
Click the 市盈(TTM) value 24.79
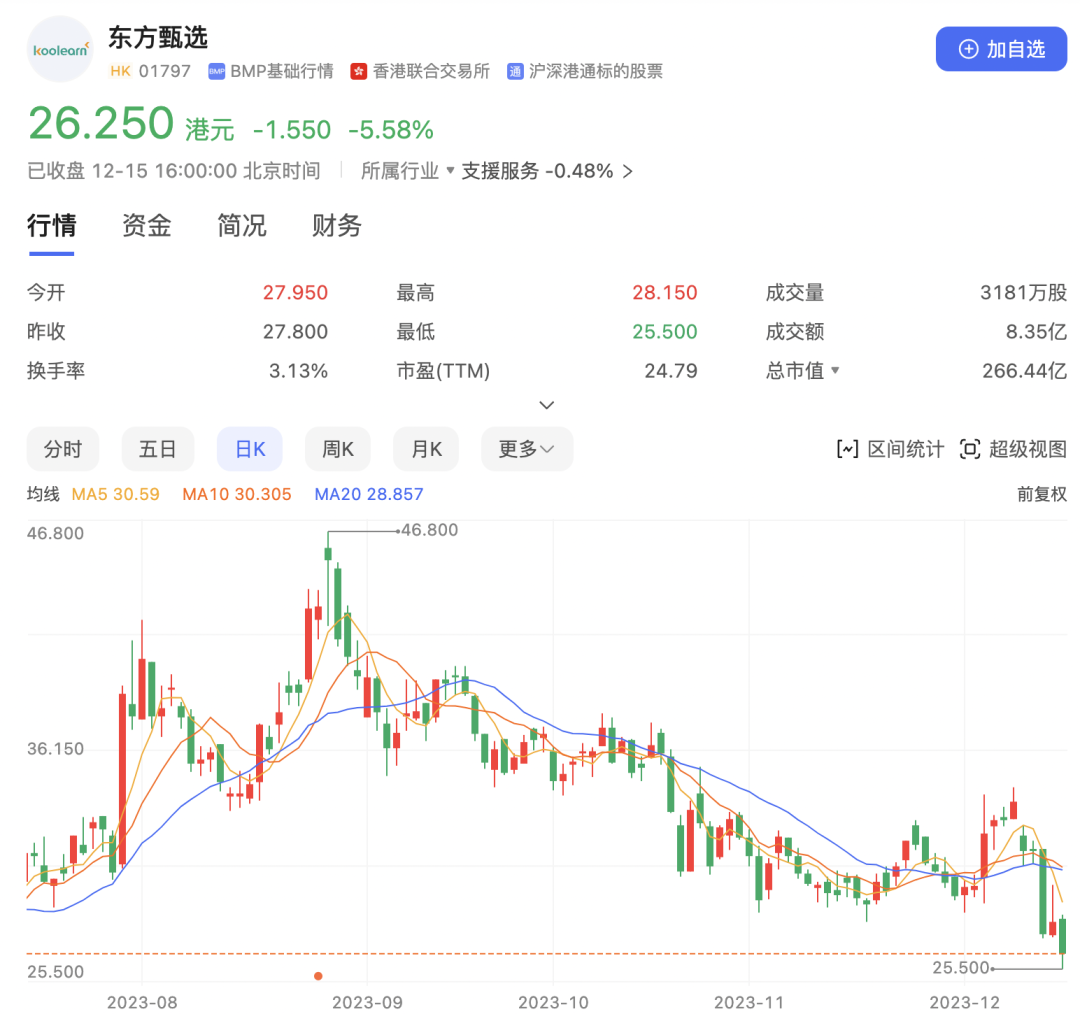[x=671, y=371]
